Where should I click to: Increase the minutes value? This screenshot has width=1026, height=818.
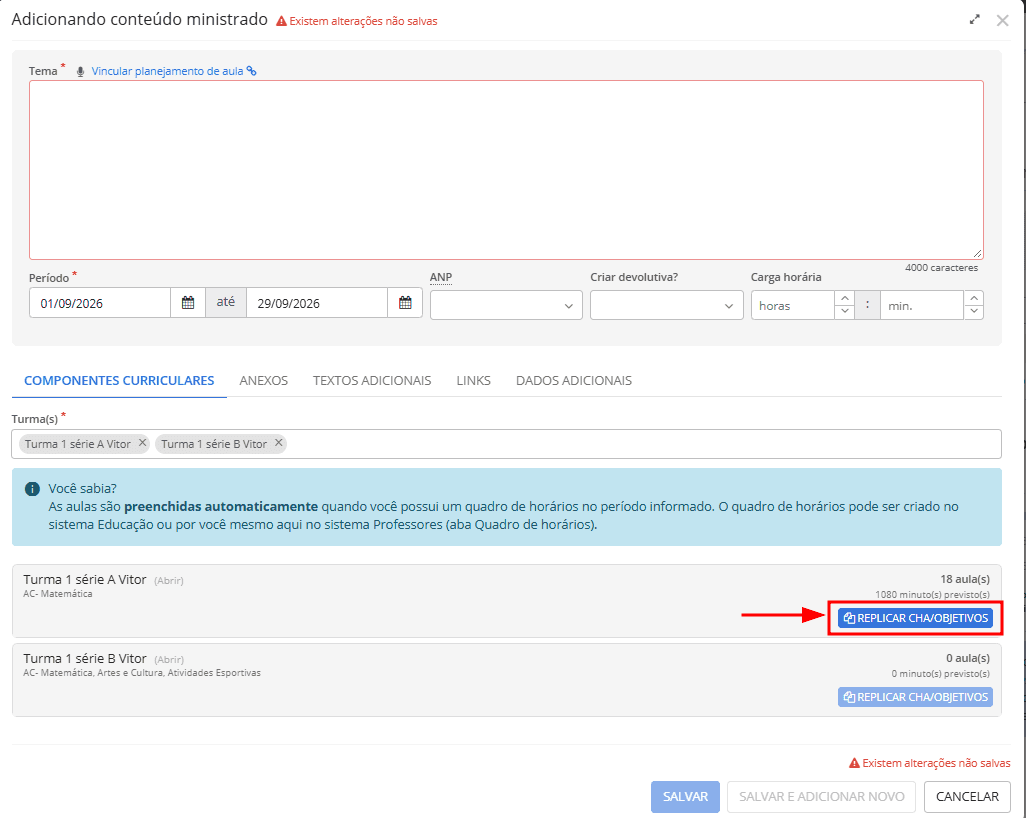pyautogui.click(x=974, y=298)
